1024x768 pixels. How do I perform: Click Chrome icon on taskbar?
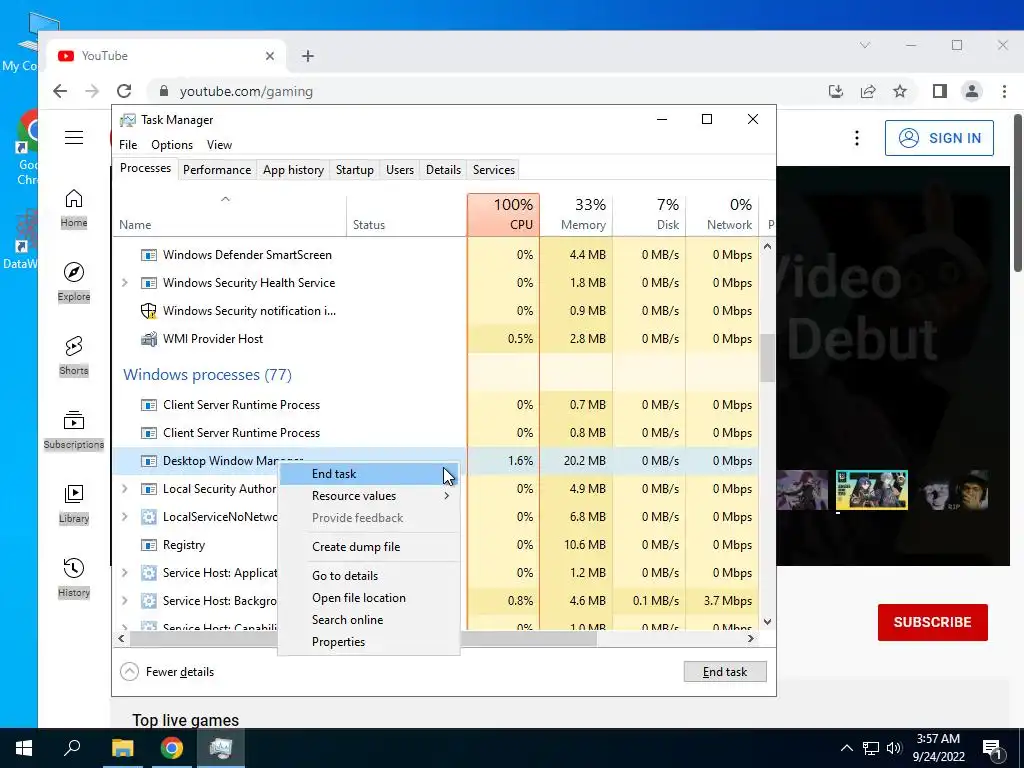[172, 748]
